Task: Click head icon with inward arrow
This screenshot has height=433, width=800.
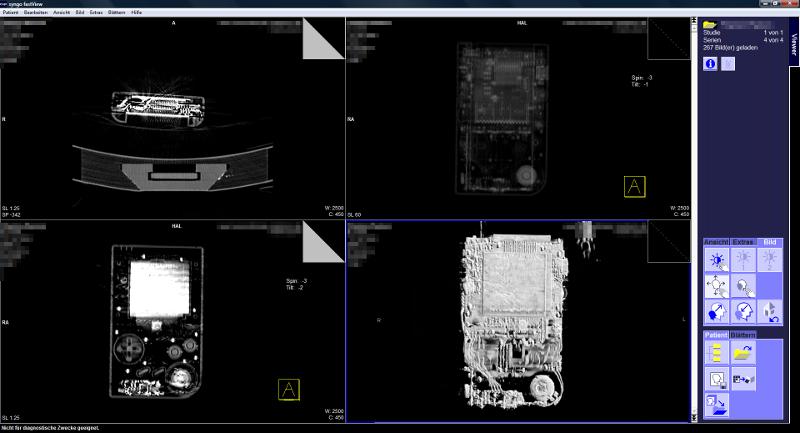Action: tap(743, 312)
